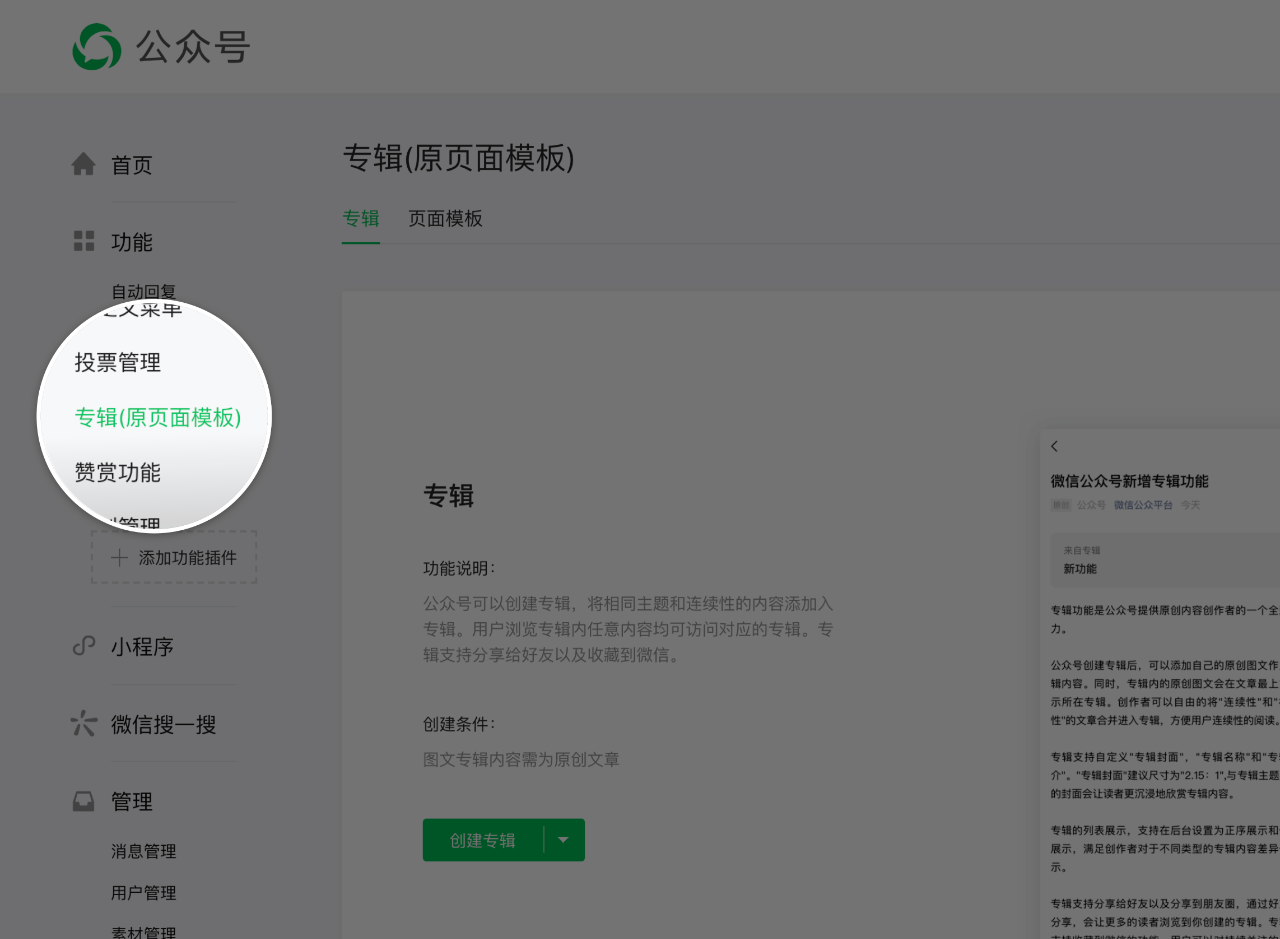Viewport: 1280px width, 939px height.
Task: Click the 来自专辑 新功能 card
Action: (1163, 558)
